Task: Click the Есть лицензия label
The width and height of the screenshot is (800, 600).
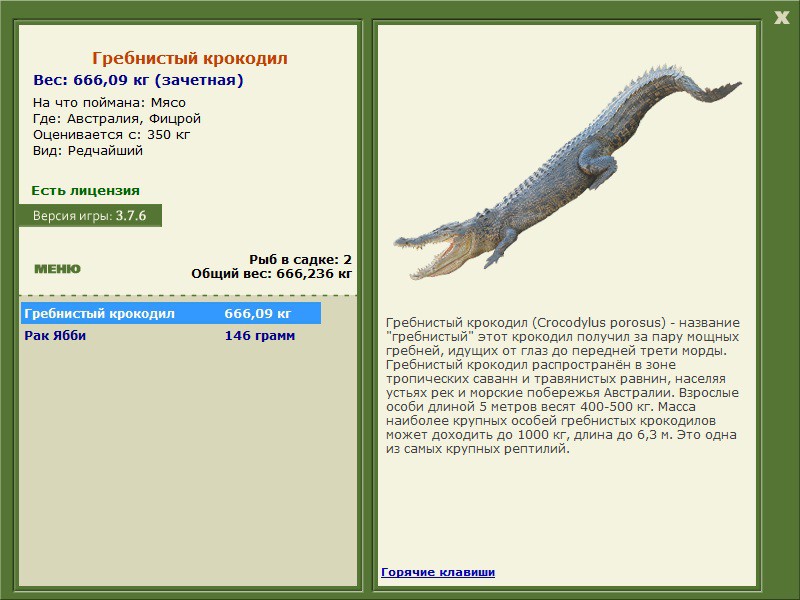Action: 85,191
